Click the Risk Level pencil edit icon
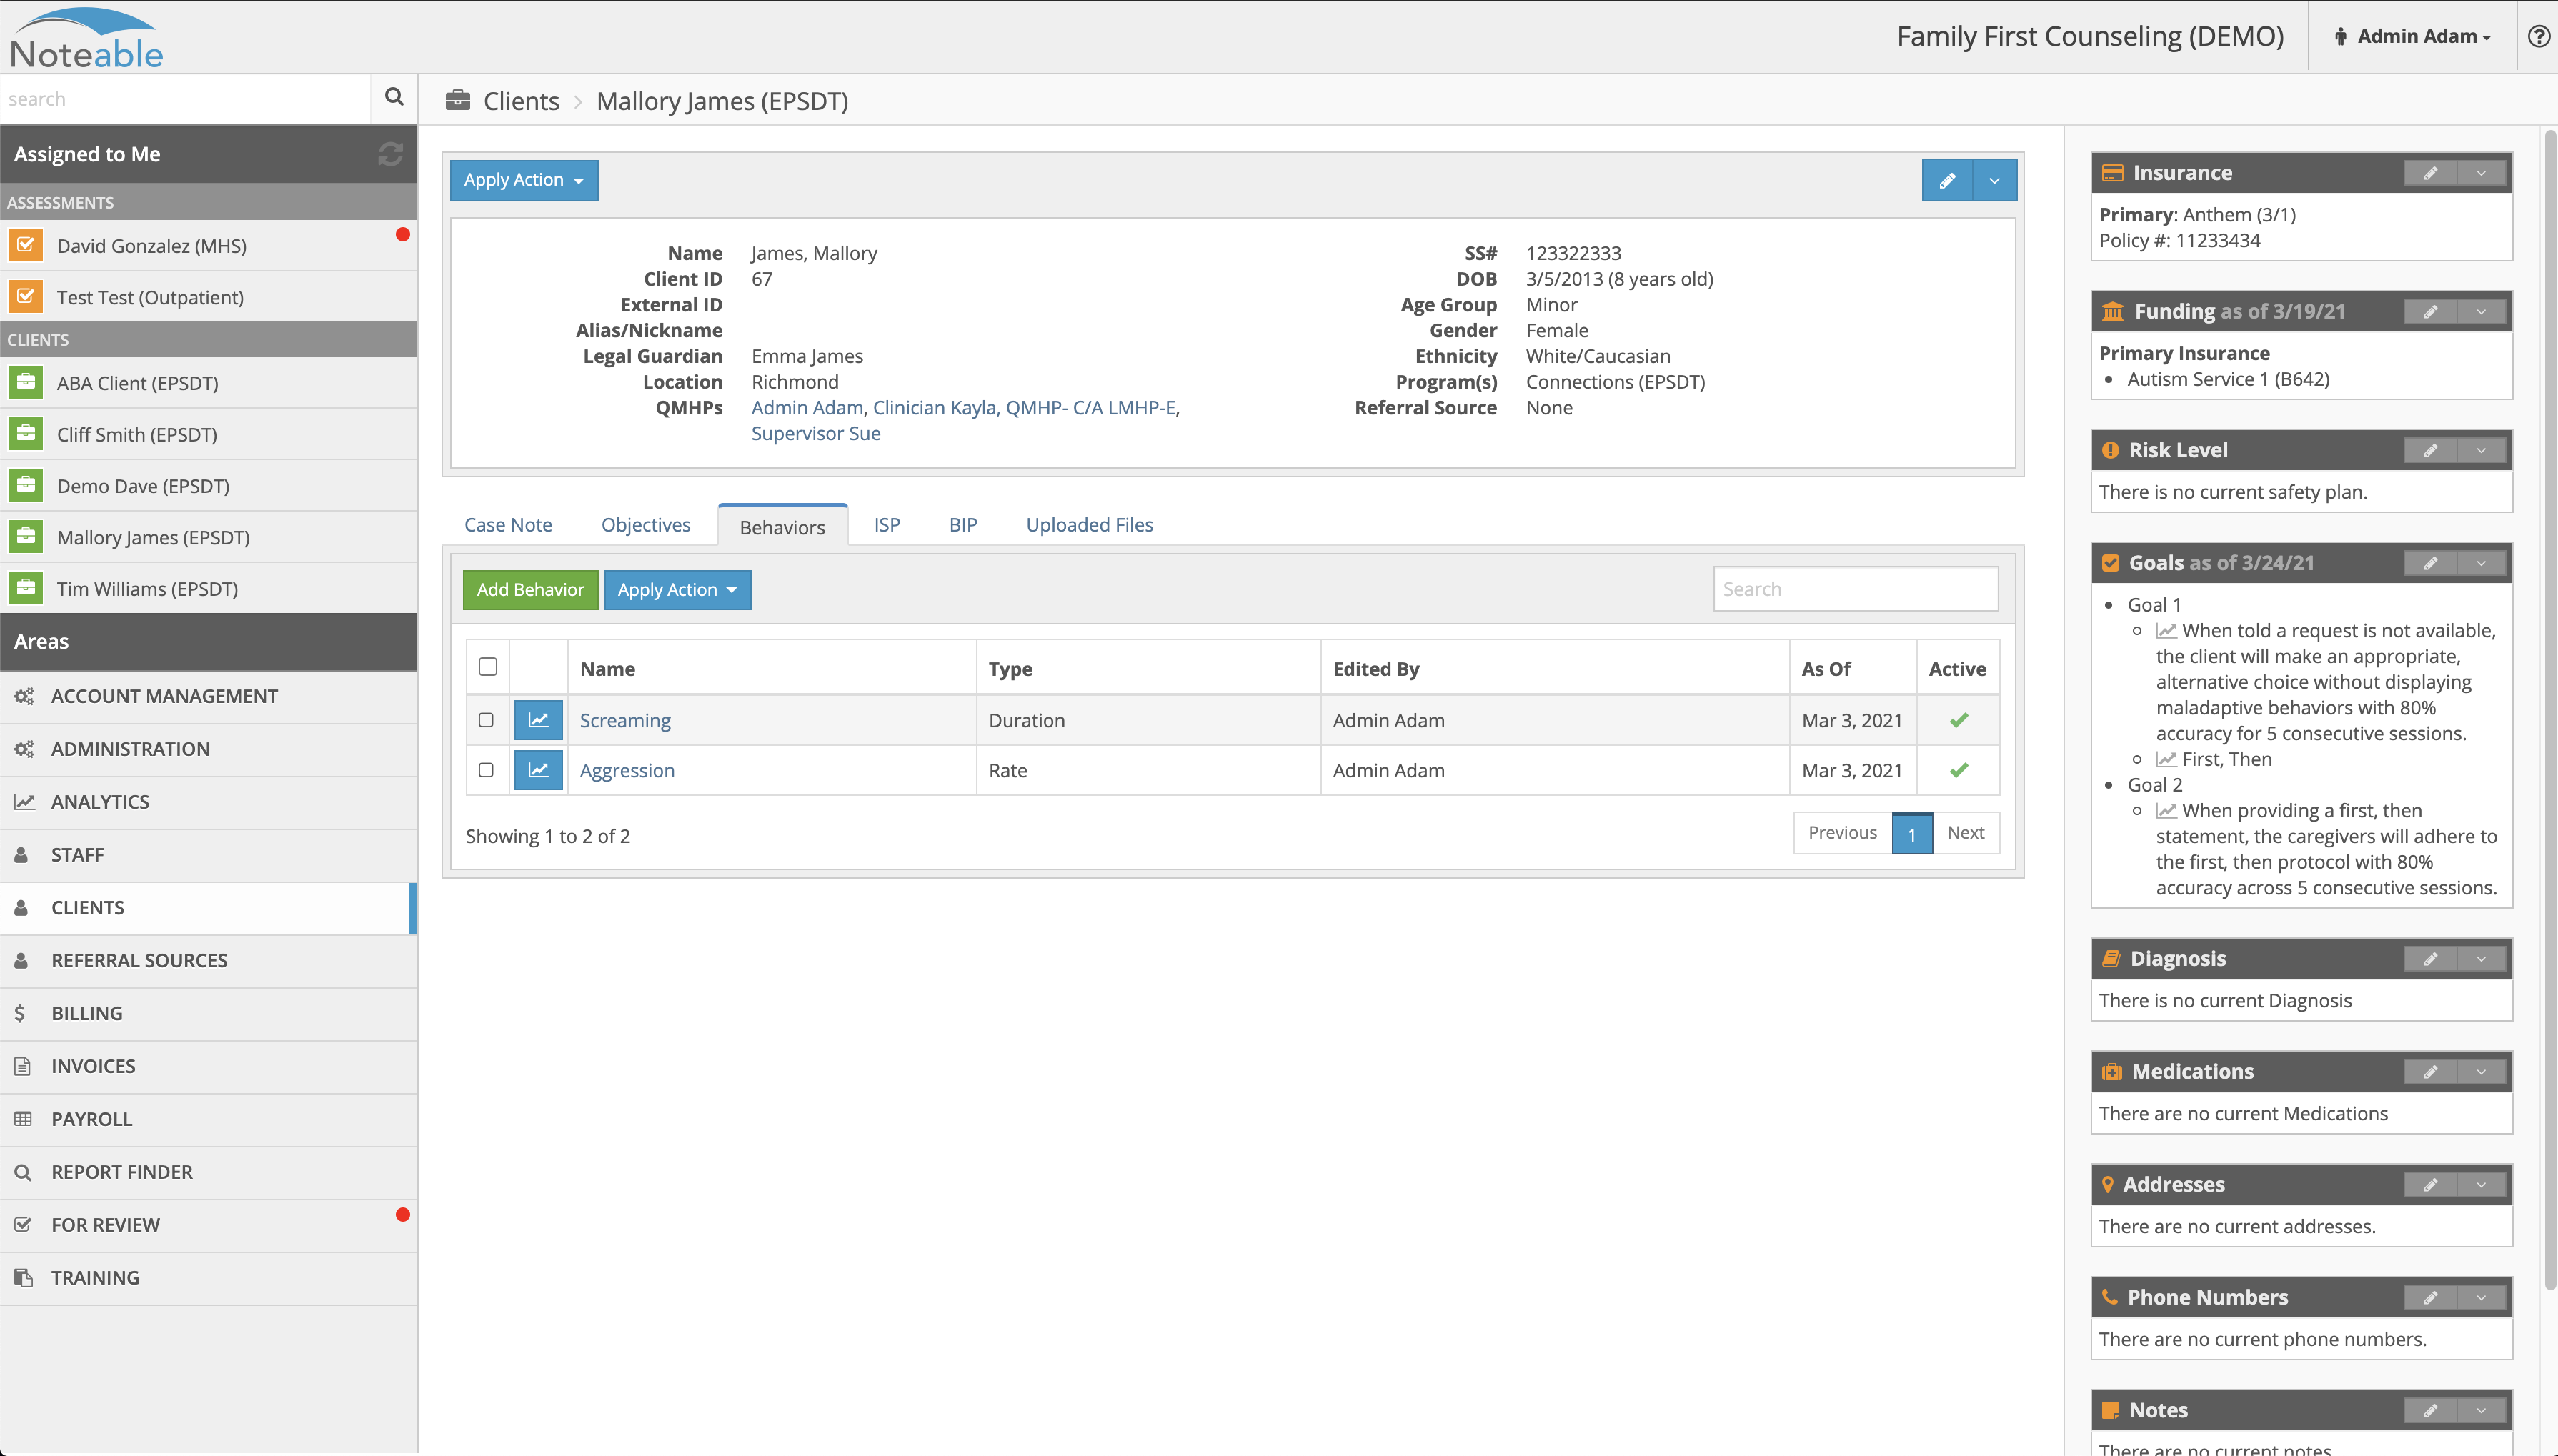This screenshot has height=1456, width=2558. 2430,450
